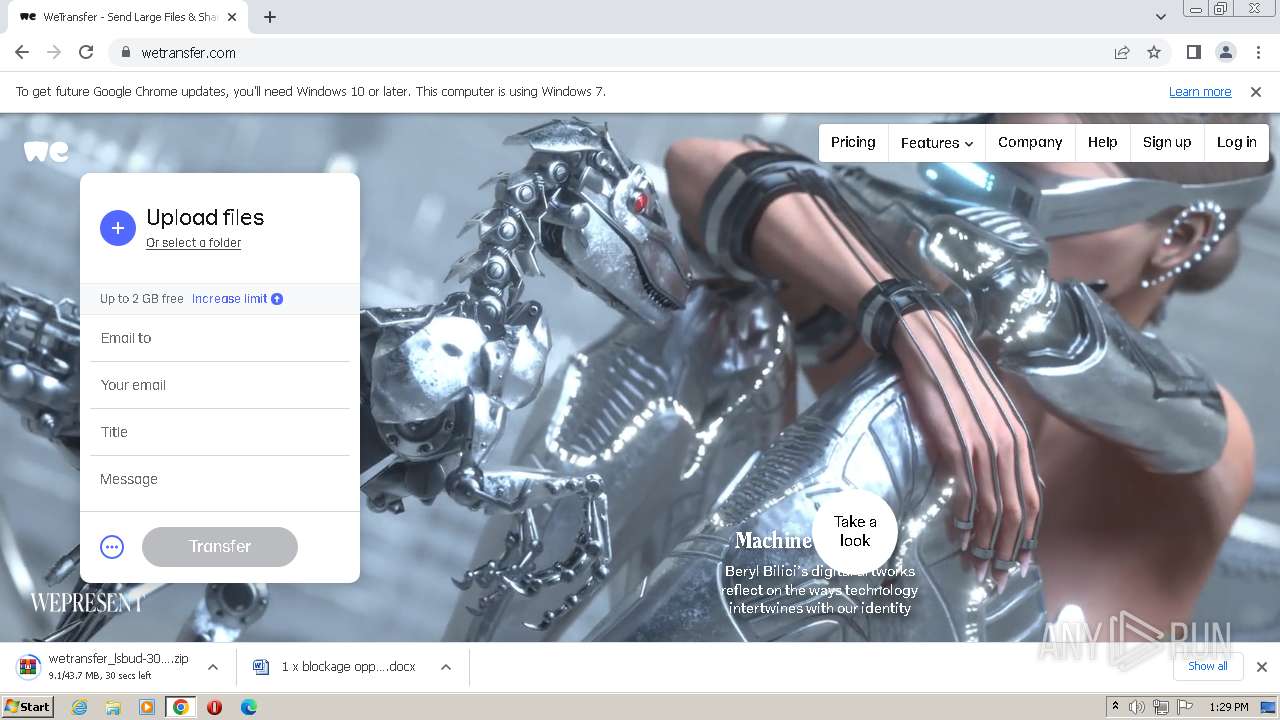Expand the Features dropdown menu
The height and width of the screenshot is (720, 1280).
pyautogui.click(x=937, y=143)
